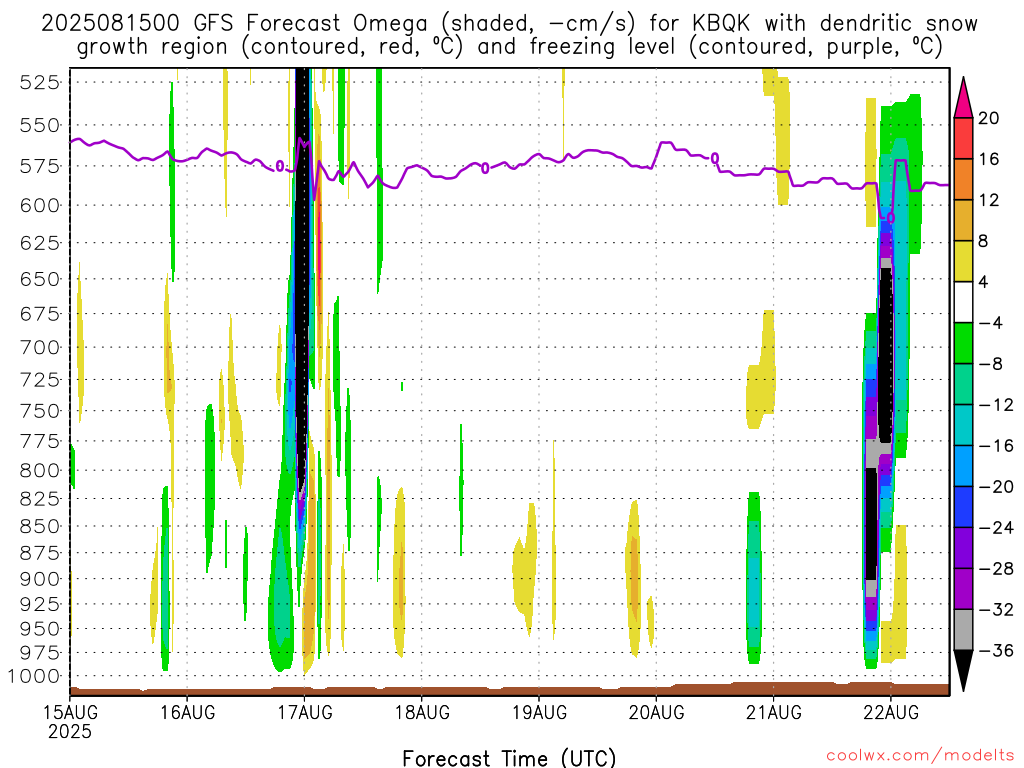Click the 21AUG time axis label

(774, 712)
